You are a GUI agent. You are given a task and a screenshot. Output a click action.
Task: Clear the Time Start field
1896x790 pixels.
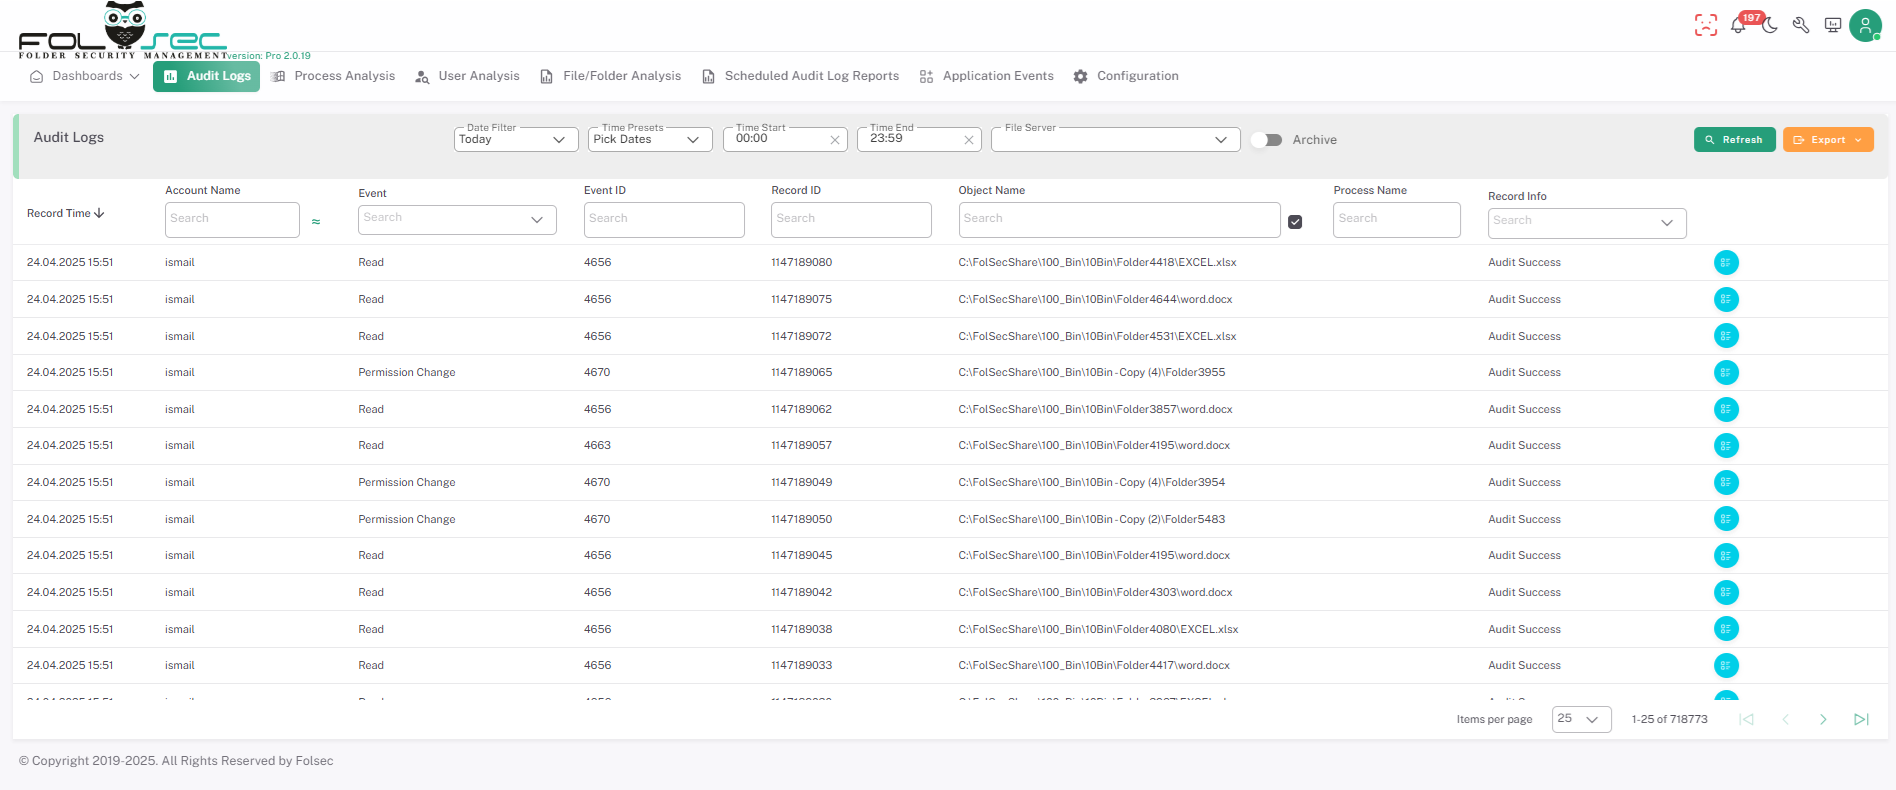pyautogui.click(x=835, y=140)
